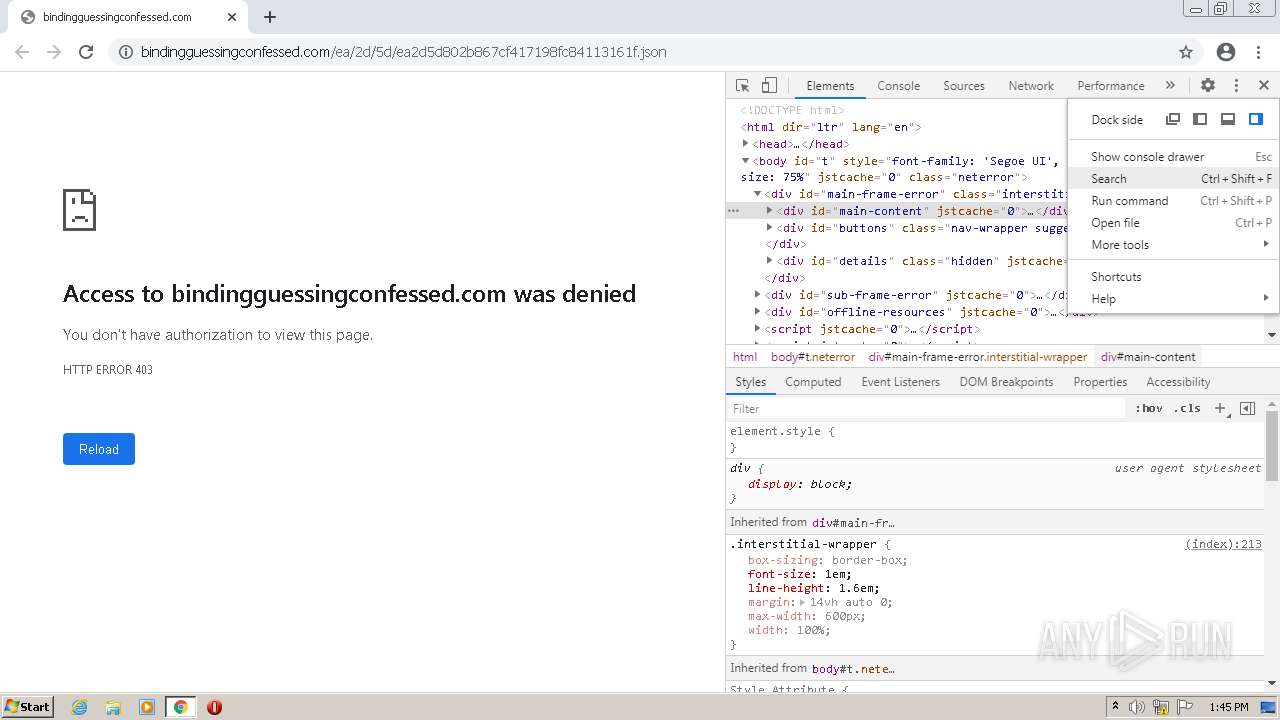Viewport: 1280px width, 720px height.
Task: Open the Accessibility sub-tab
Action: (1178, 382)
